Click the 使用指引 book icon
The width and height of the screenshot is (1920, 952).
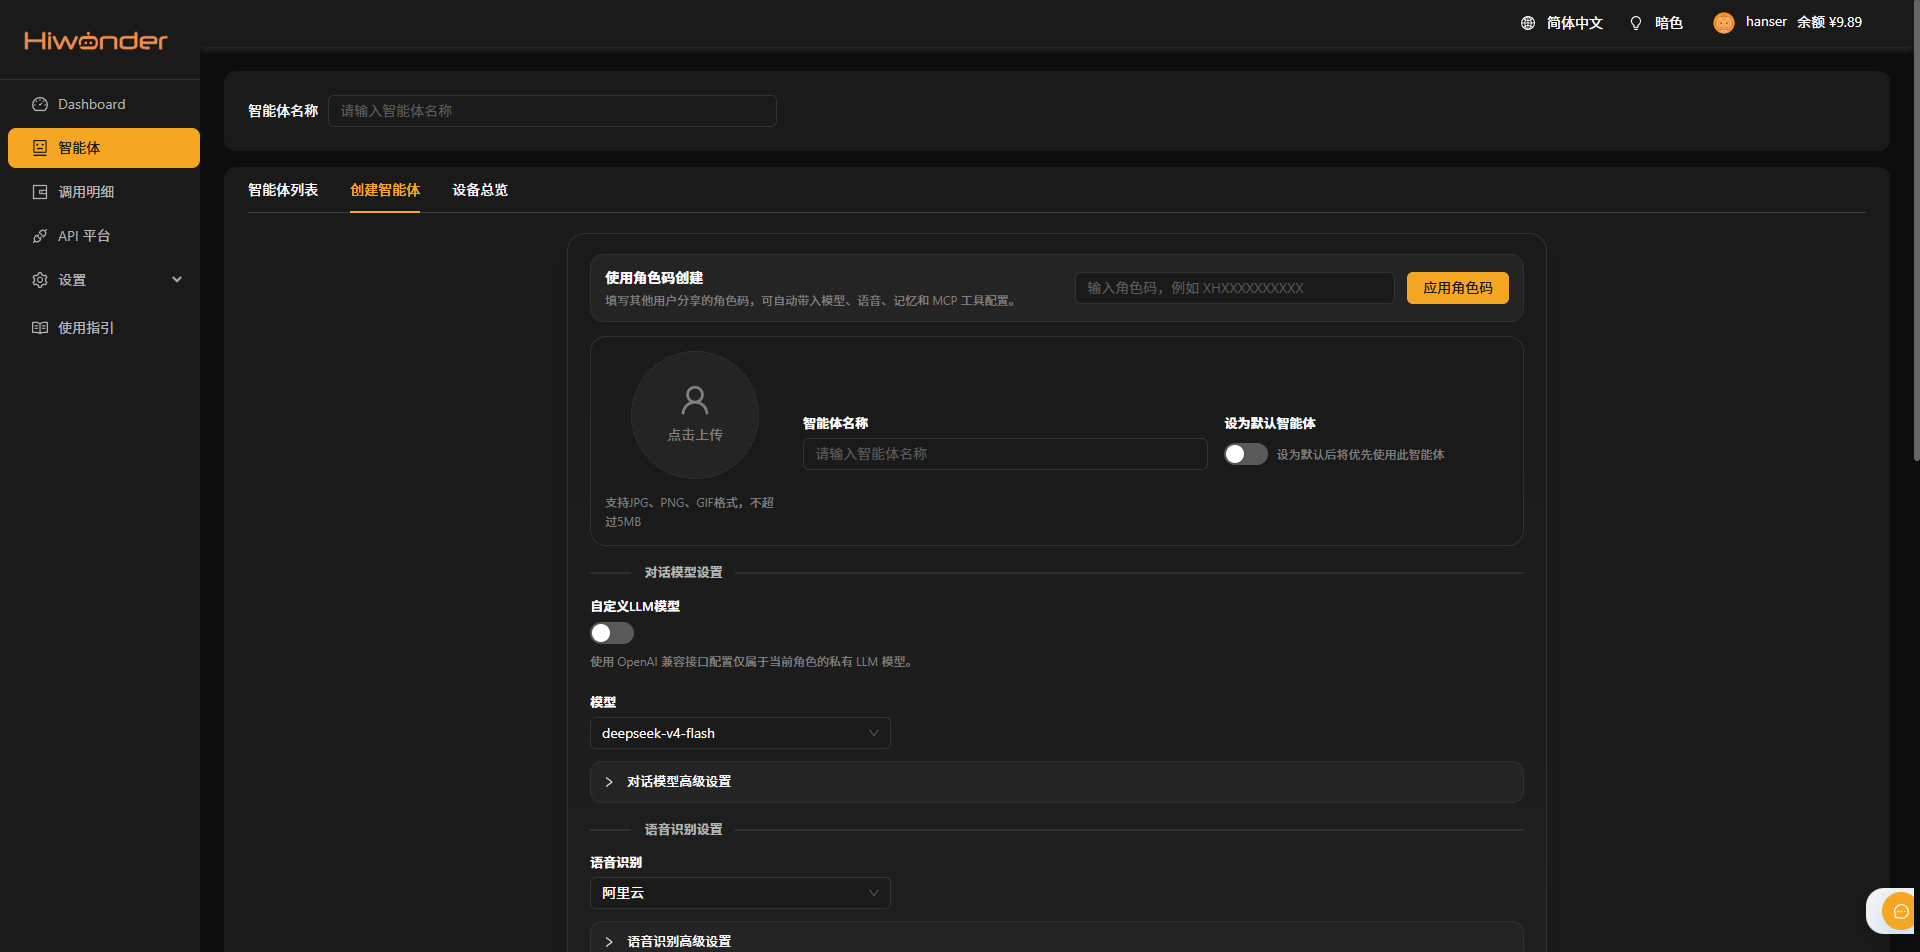40,328
